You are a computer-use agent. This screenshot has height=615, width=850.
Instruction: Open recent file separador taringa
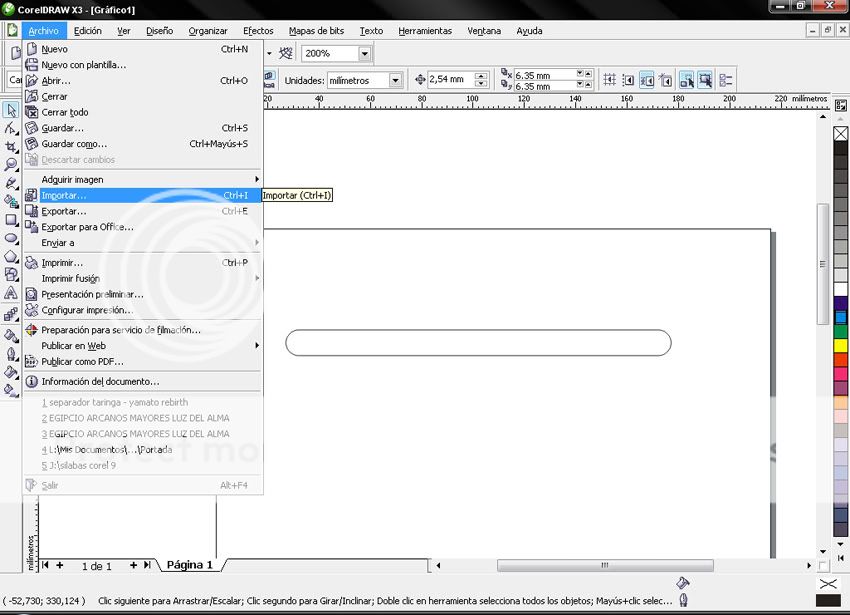[141, 402]
